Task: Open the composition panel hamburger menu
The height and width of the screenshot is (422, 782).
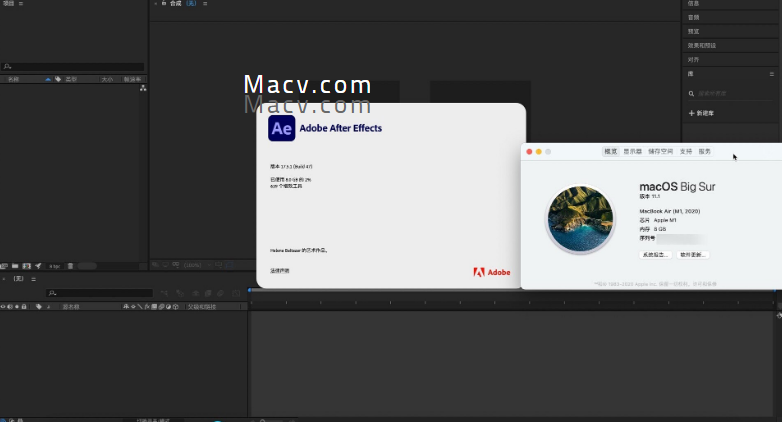Action: (205, 3)
